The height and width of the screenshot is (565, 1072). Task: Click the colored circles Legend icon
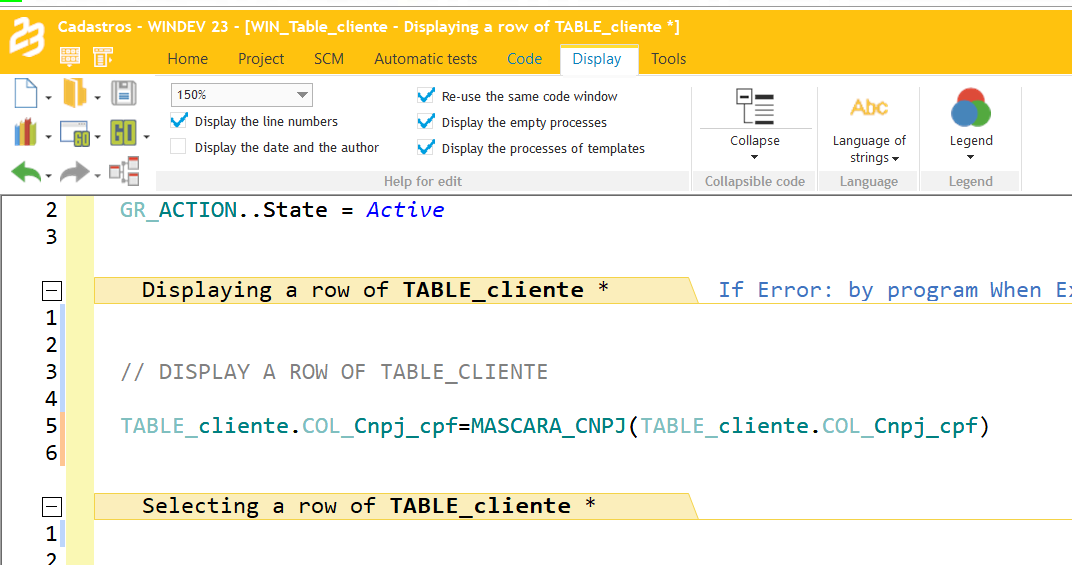click(x=971, y=108)
